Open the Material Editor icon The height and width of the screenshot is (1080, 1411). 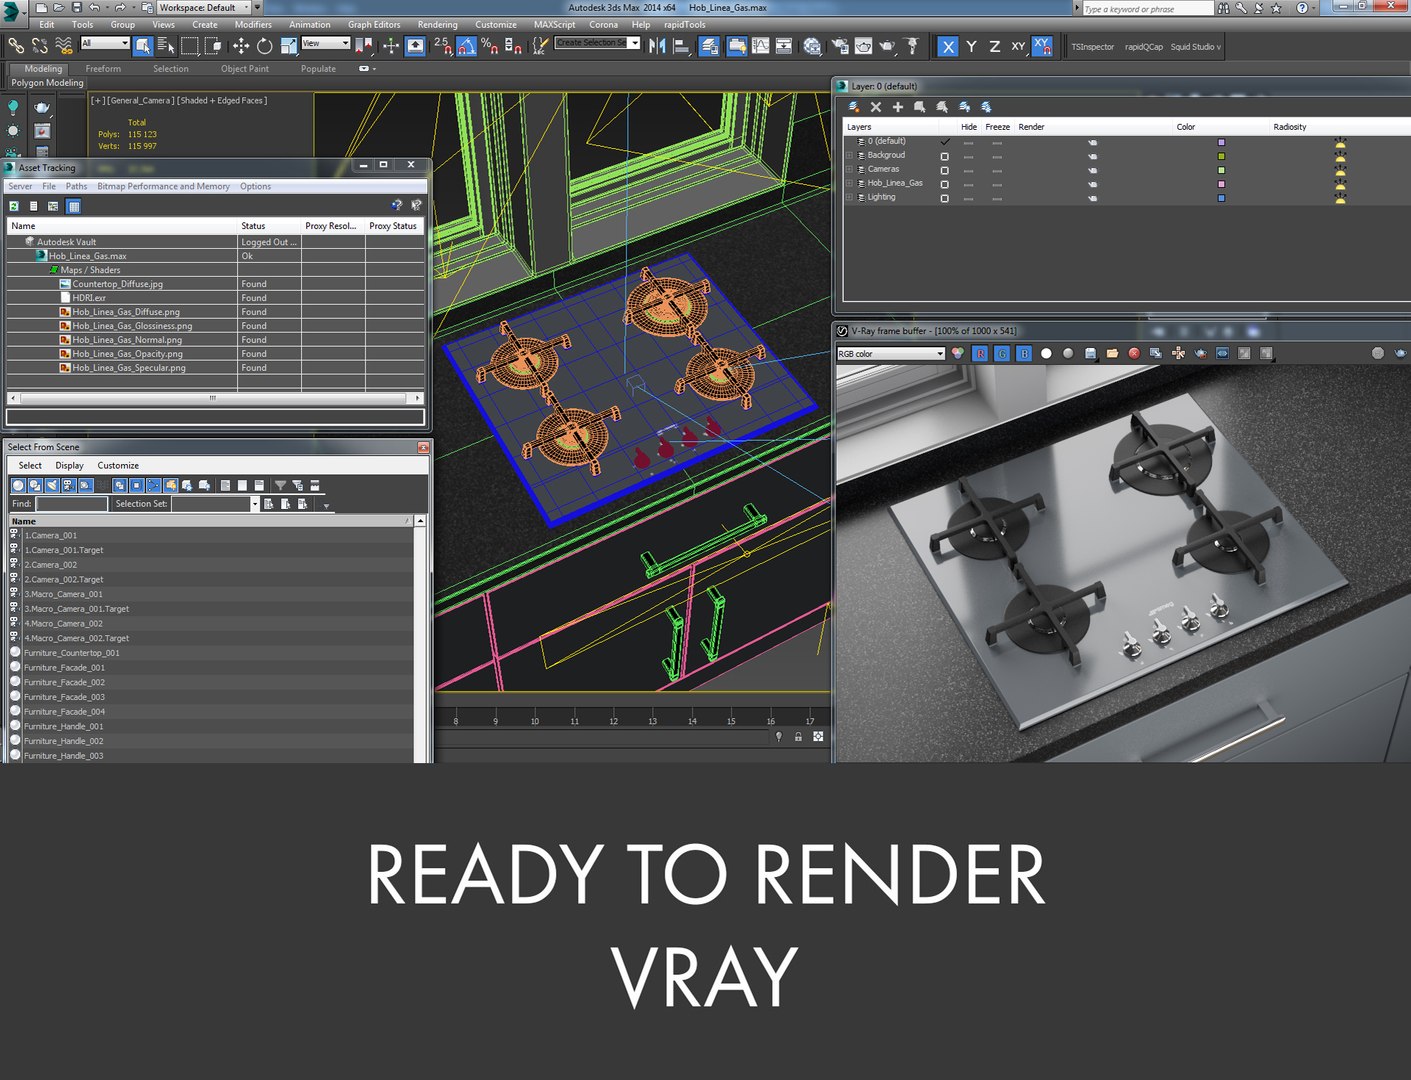point(812,45)
